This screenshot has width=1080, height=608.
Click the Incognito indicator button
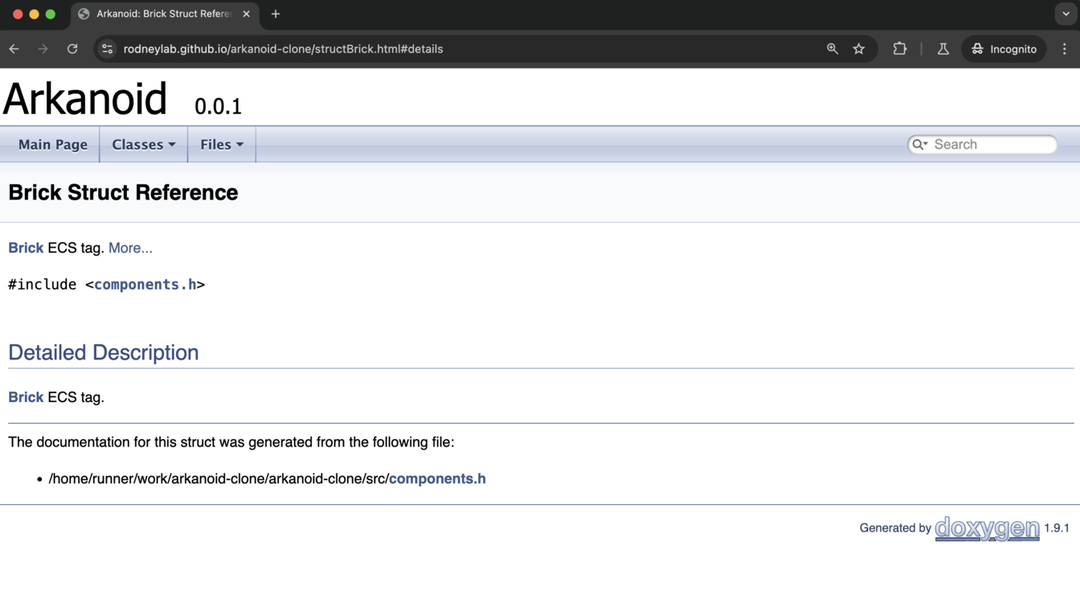(x=1004, y=49)
